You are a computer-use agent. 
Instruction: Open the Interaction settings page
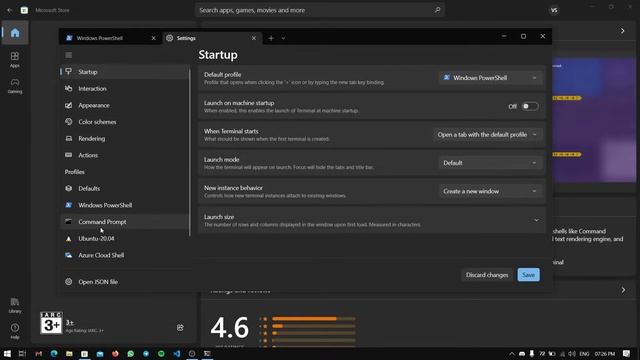124,89
